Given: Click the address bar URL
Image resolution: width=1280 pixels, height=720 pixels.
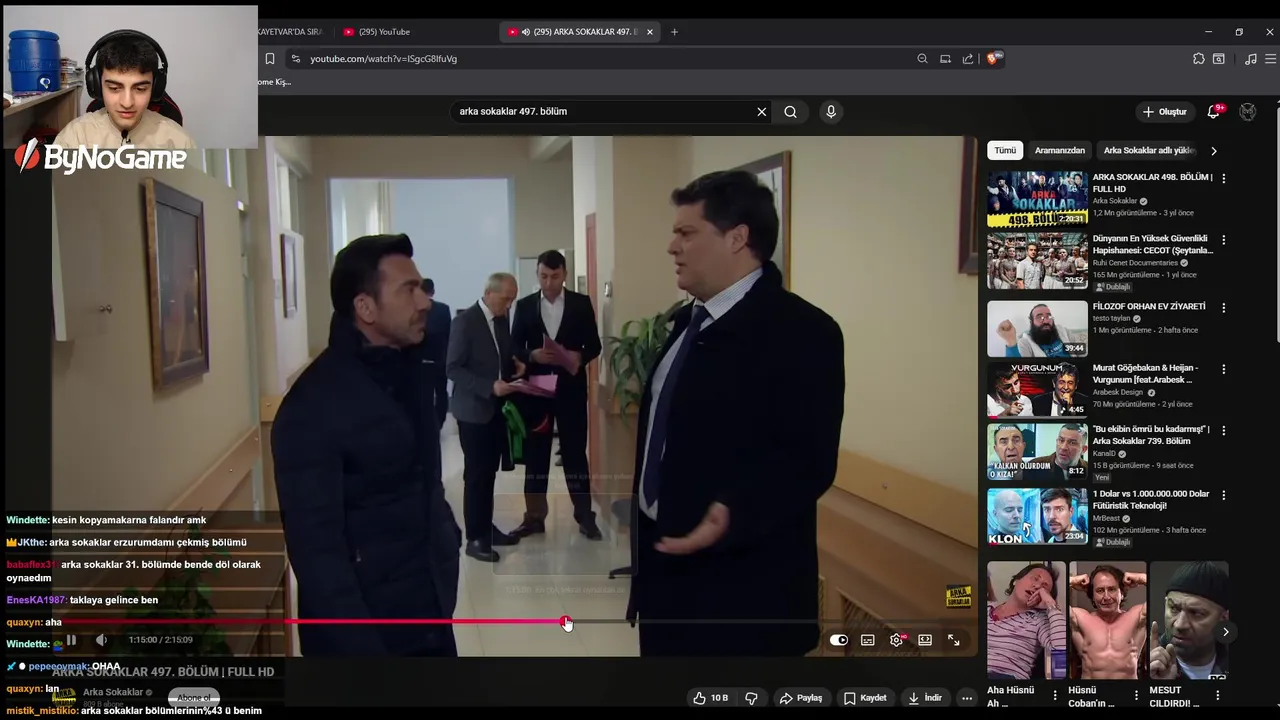Looking at the screenshot, I should coord(383,59).
